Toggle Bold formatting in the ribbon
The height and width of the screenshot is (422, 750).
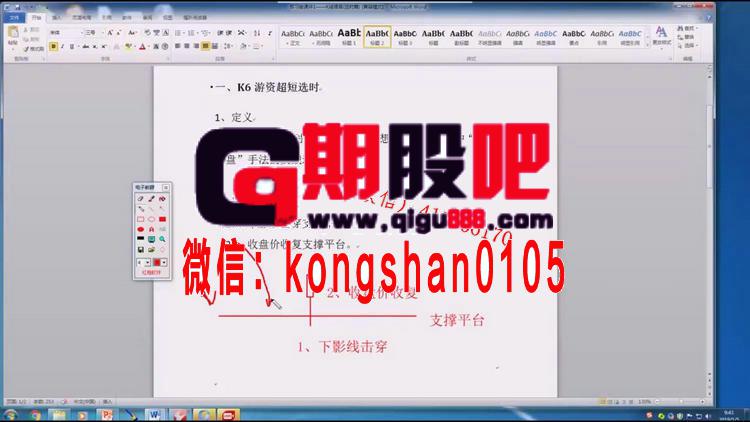click(54, 46)
